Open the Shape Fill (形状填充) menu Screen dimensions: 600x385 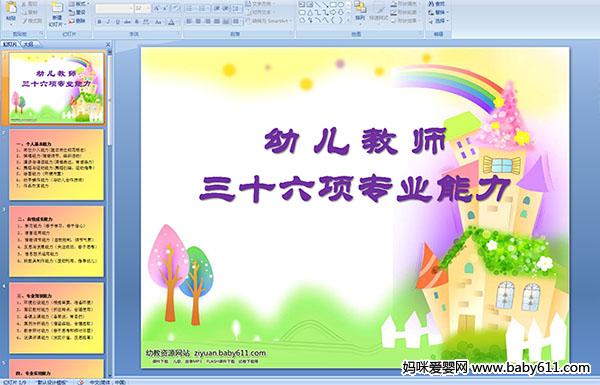click(x=405, y=4)
